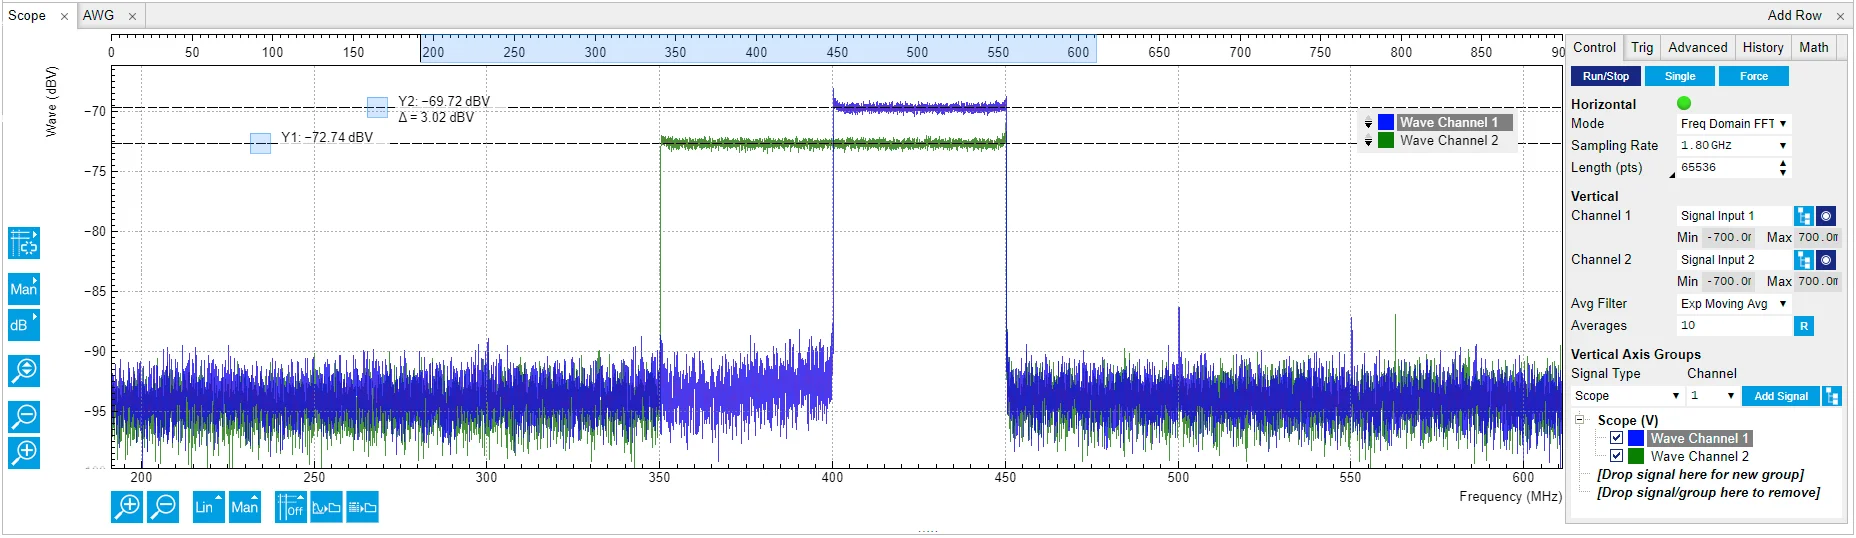This screenshot has height=538, width=1856.
Task: Expand Wave Channel 2 legend arrow
Action: coord(1368,141)
